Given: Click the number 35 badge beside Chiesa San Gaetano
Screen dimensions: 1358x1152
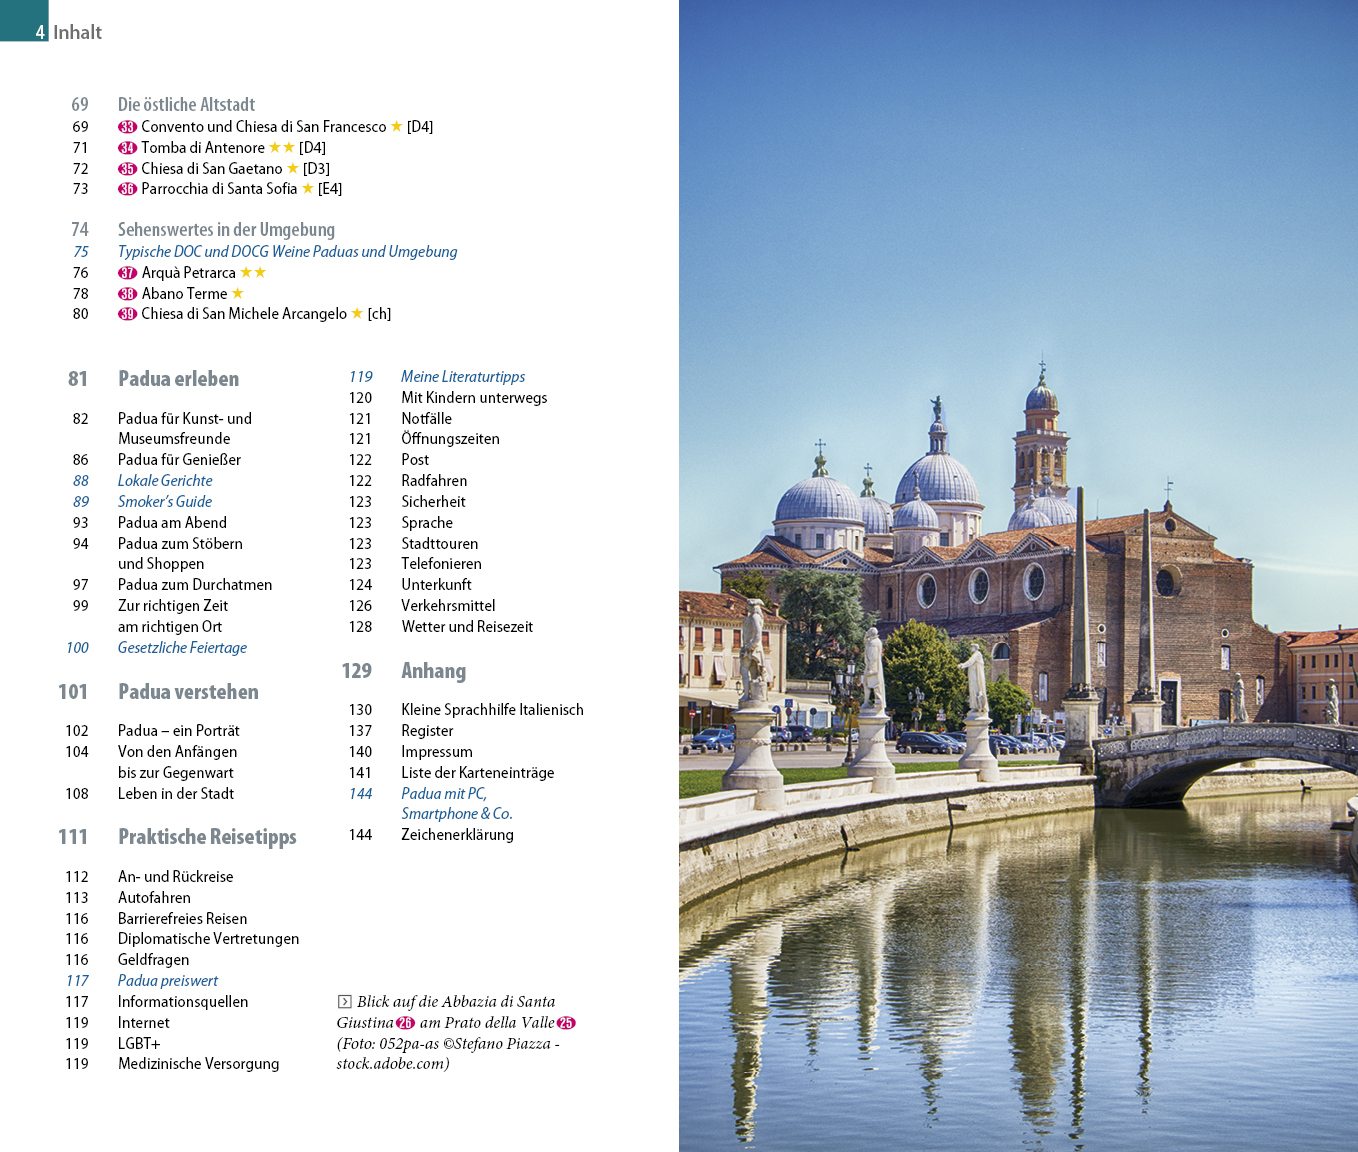Looking at the screenshot, I should 127,169.
